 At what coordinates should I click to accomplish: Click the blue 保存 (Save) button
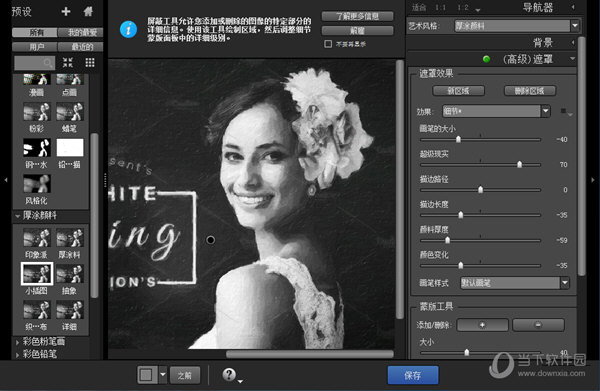point(413,375)
